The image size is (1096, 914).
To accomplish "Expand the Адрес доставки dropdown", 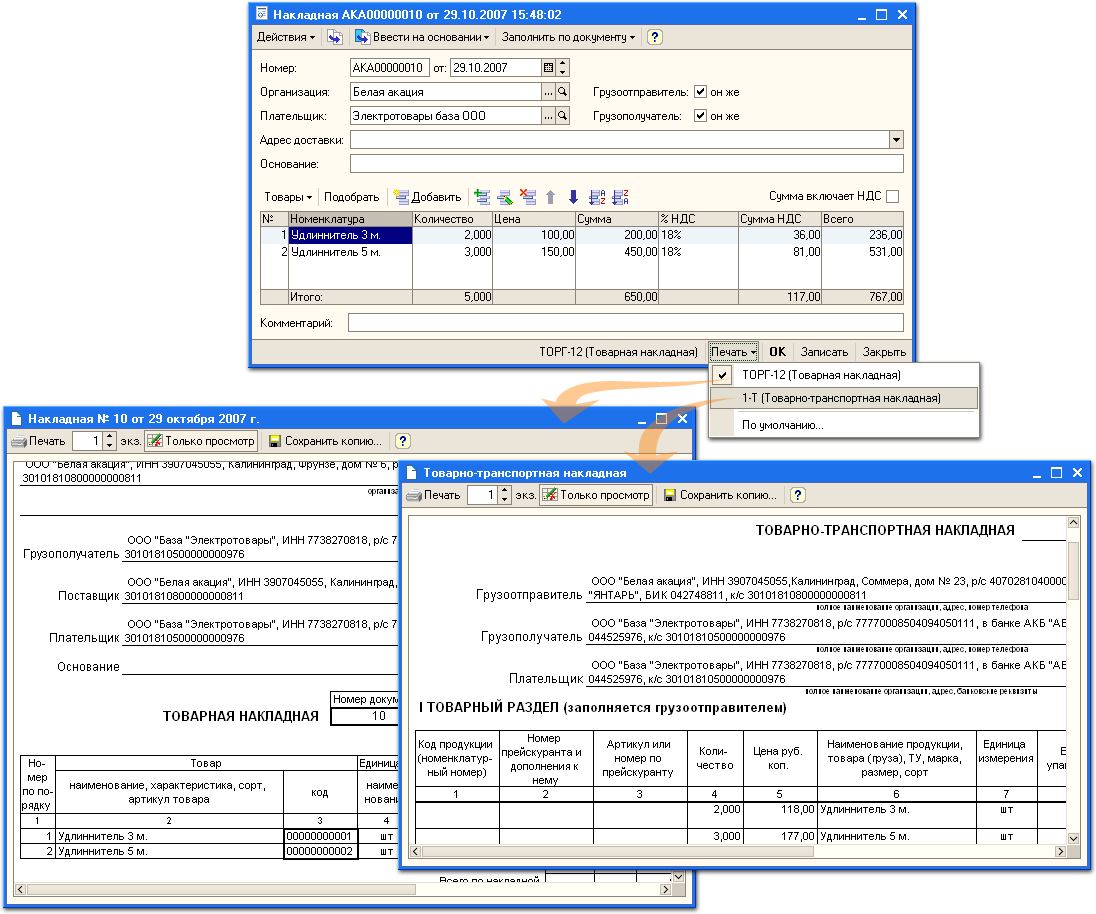I will (895, 140).
